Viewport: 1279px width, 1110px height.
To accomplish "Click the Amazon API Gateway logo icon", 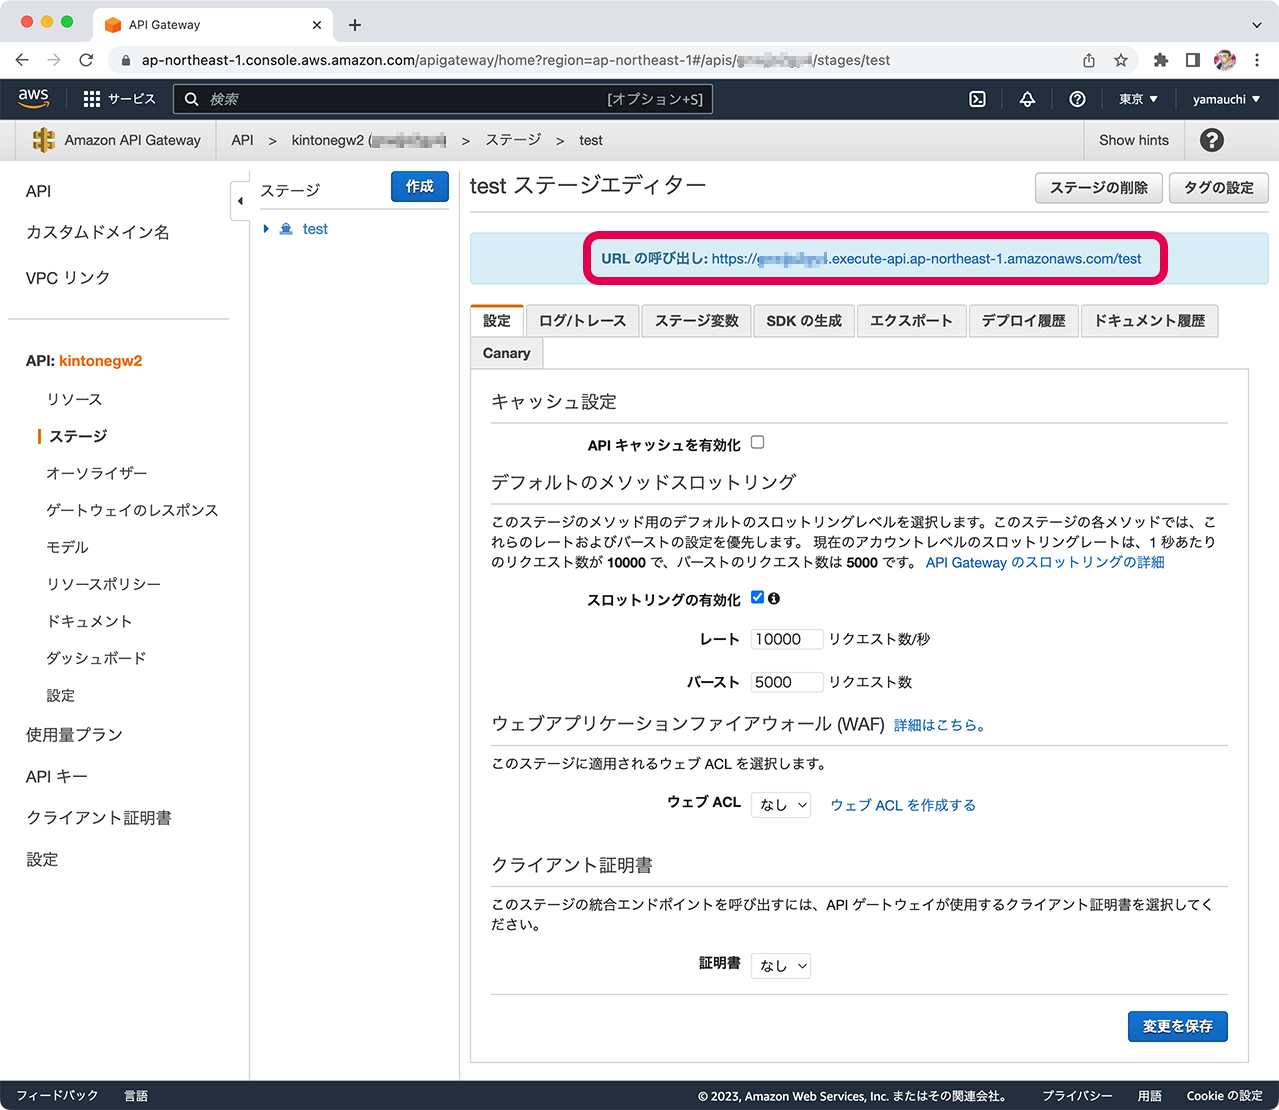I will (44, 140).
